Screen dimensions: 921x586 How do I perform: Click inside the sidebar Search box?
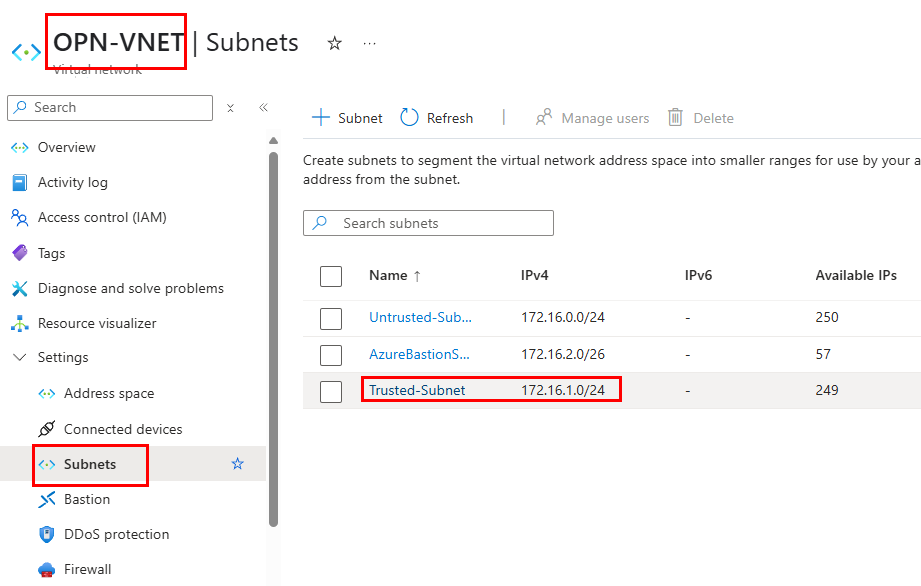pyautogui.click(x=110, y=108)
